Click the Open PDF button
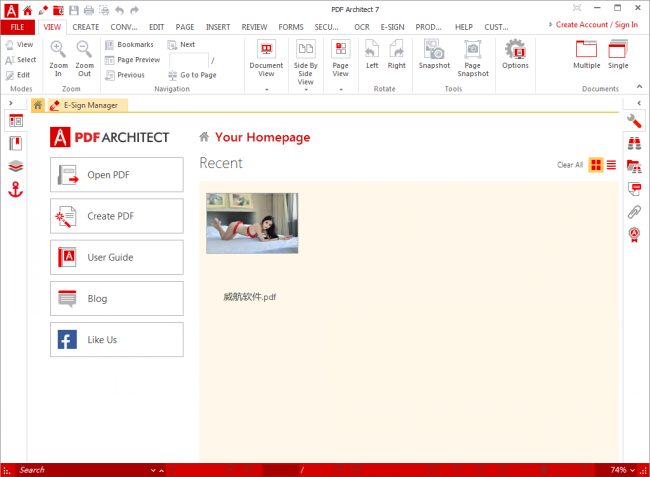The height and width of the screenshot is (477, 650). click(117, 174)
